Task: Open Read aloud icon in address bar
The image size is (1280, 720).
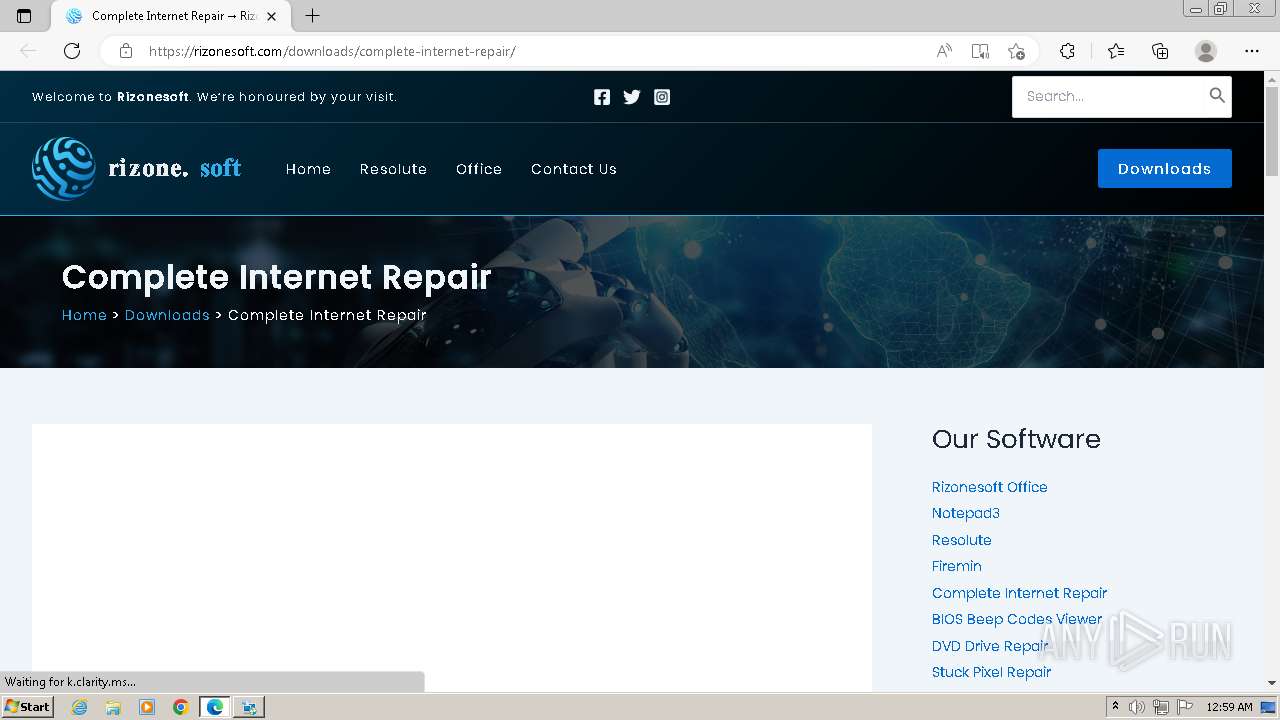Action: (x=943, y=51)
